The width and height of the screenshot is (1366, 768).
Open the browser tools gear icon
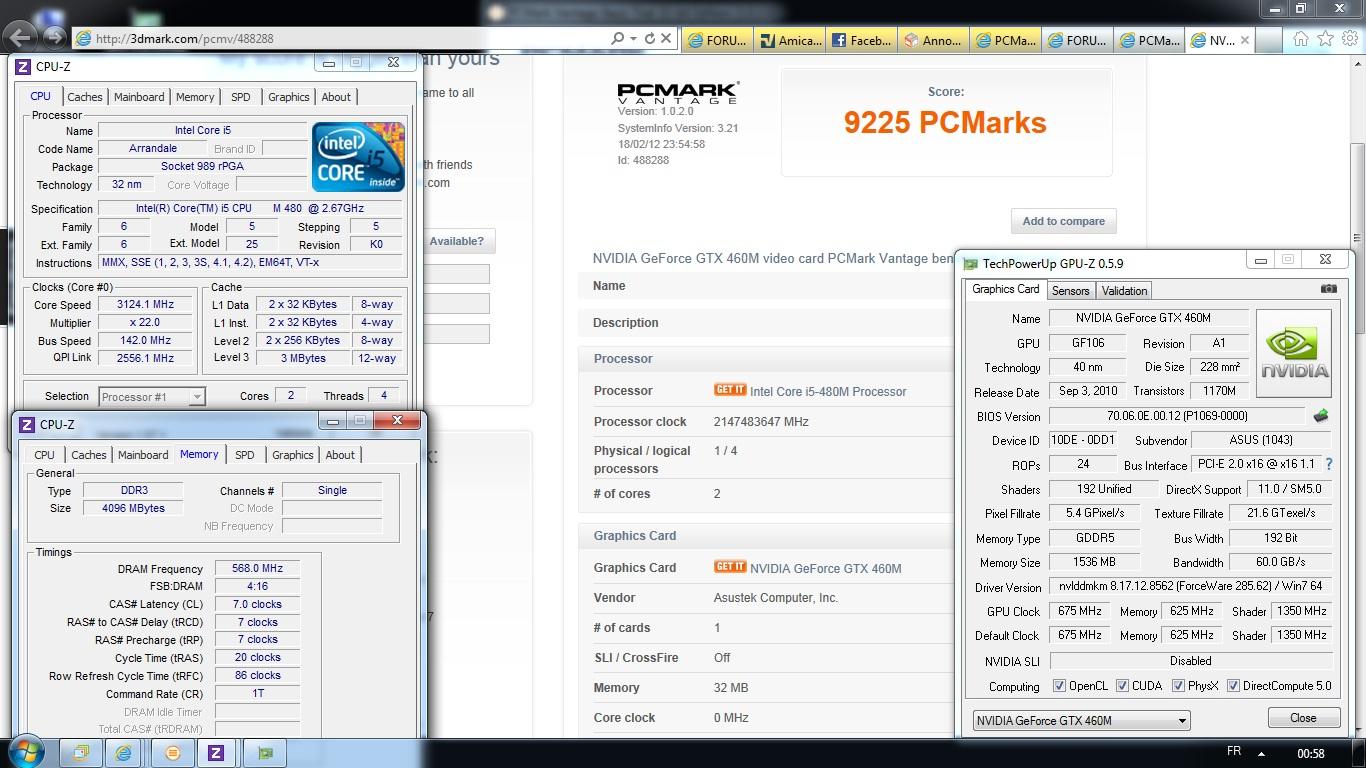1349,39
